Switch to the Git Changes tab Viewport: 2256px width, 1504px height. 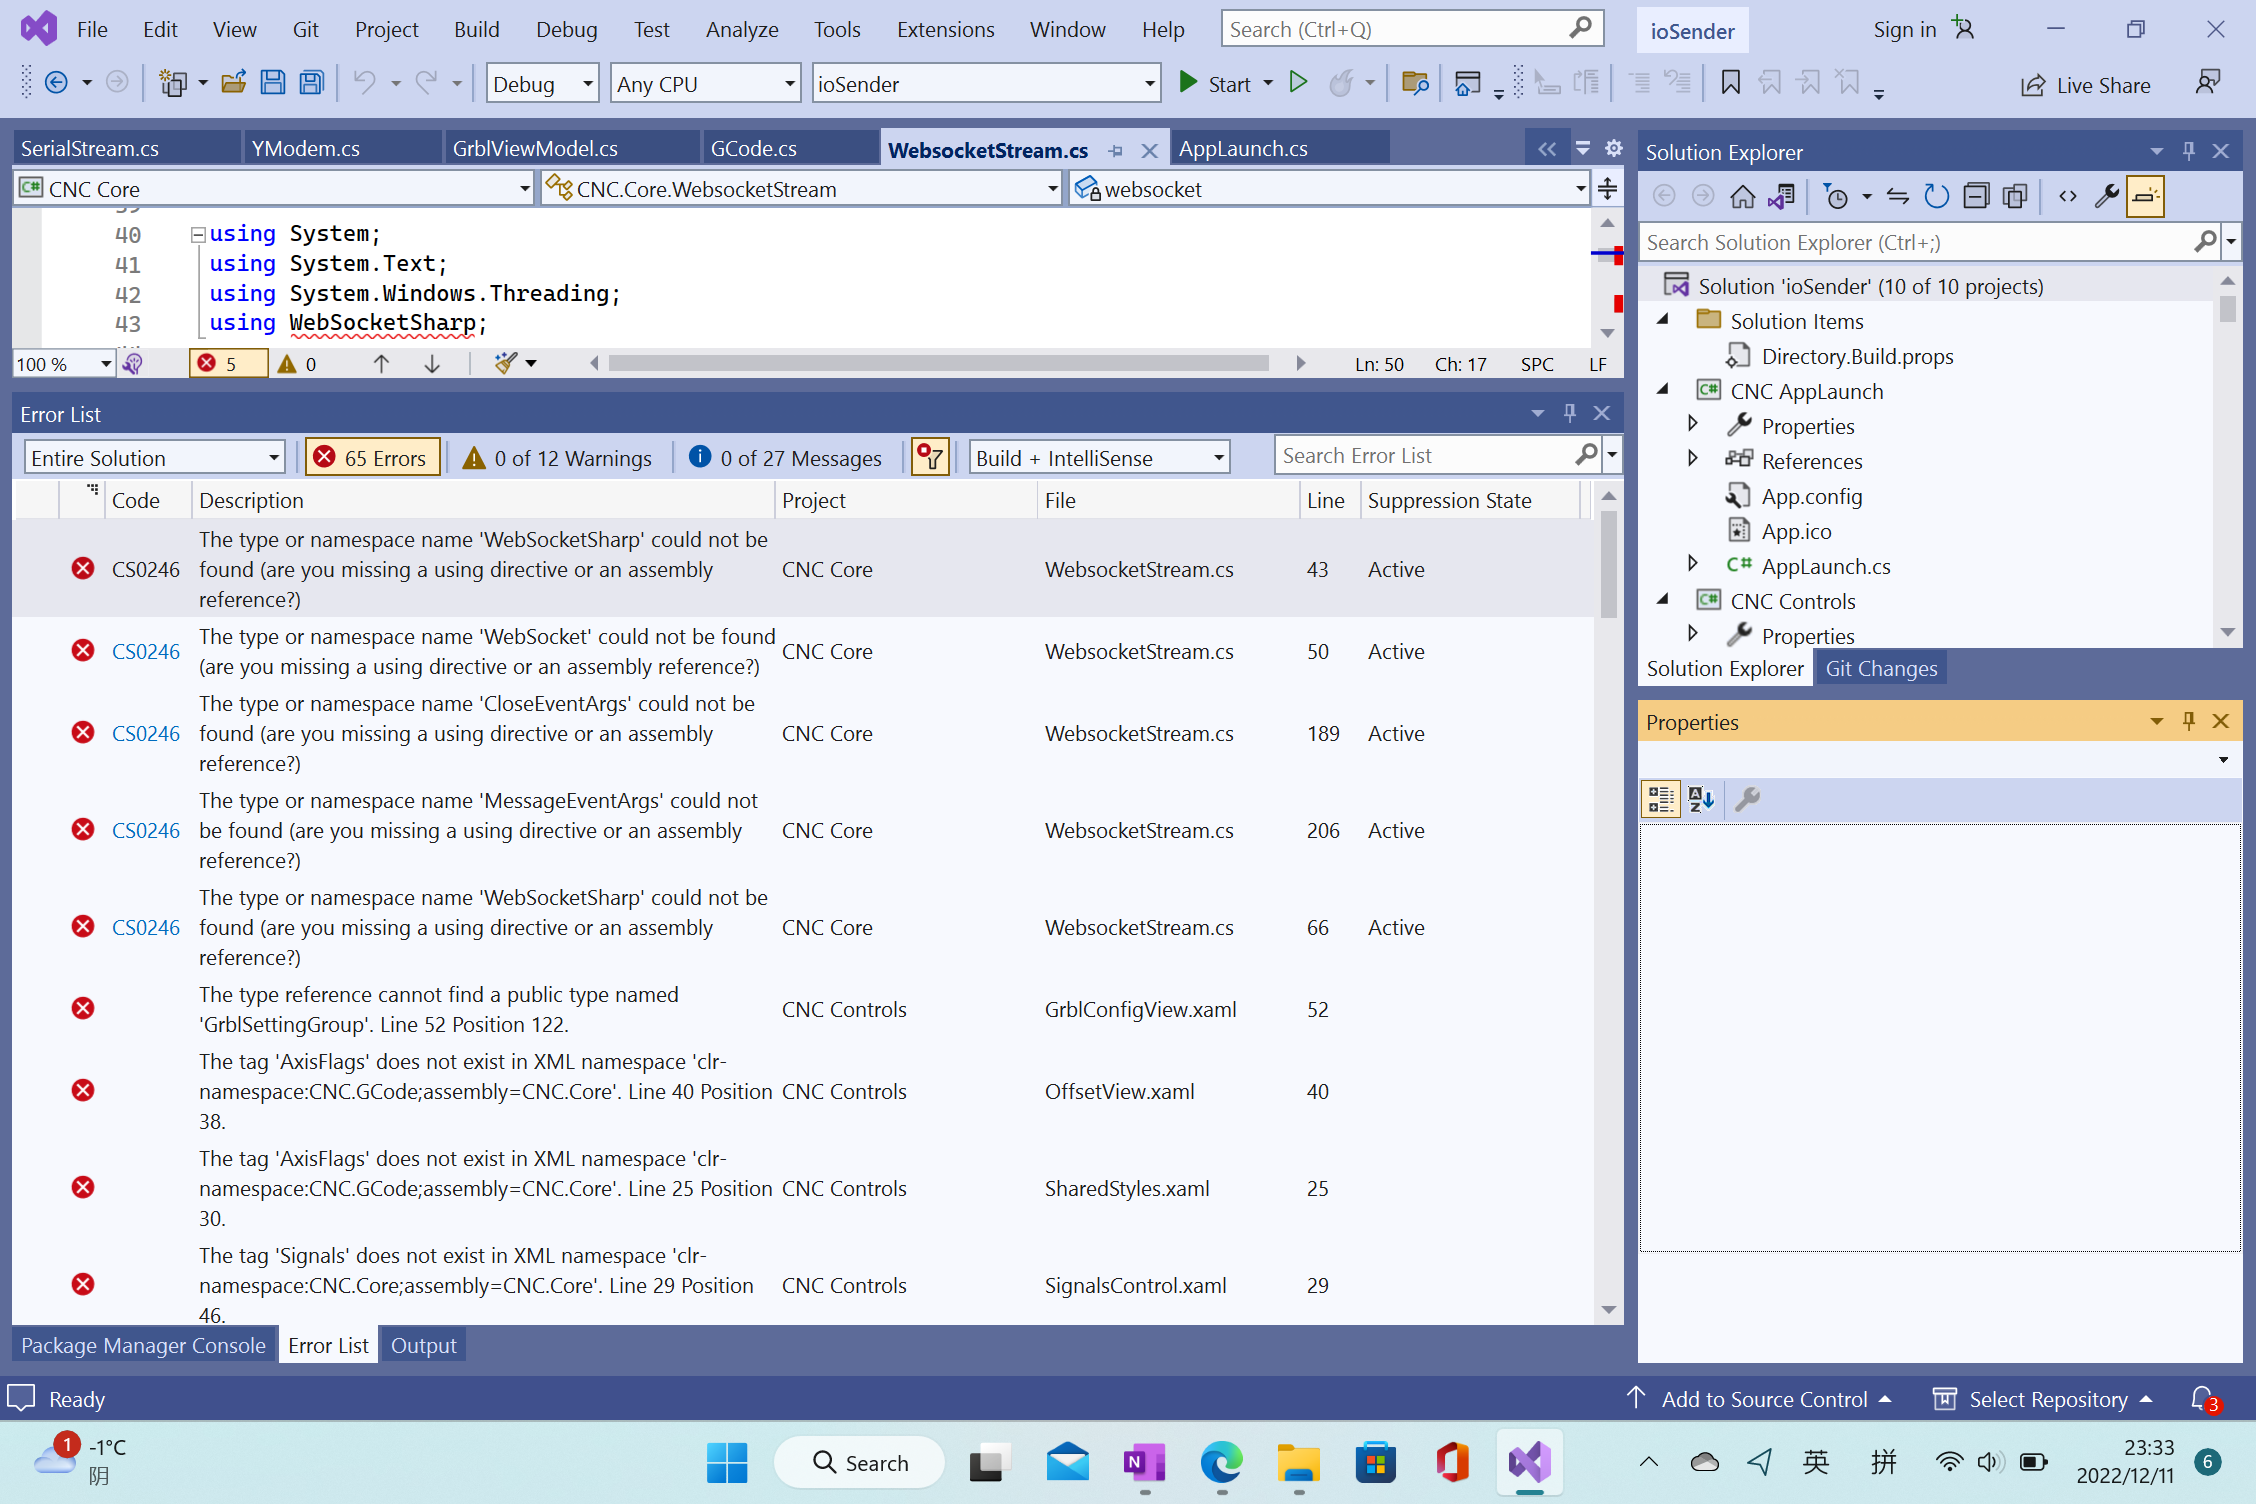coord(1880,668)
